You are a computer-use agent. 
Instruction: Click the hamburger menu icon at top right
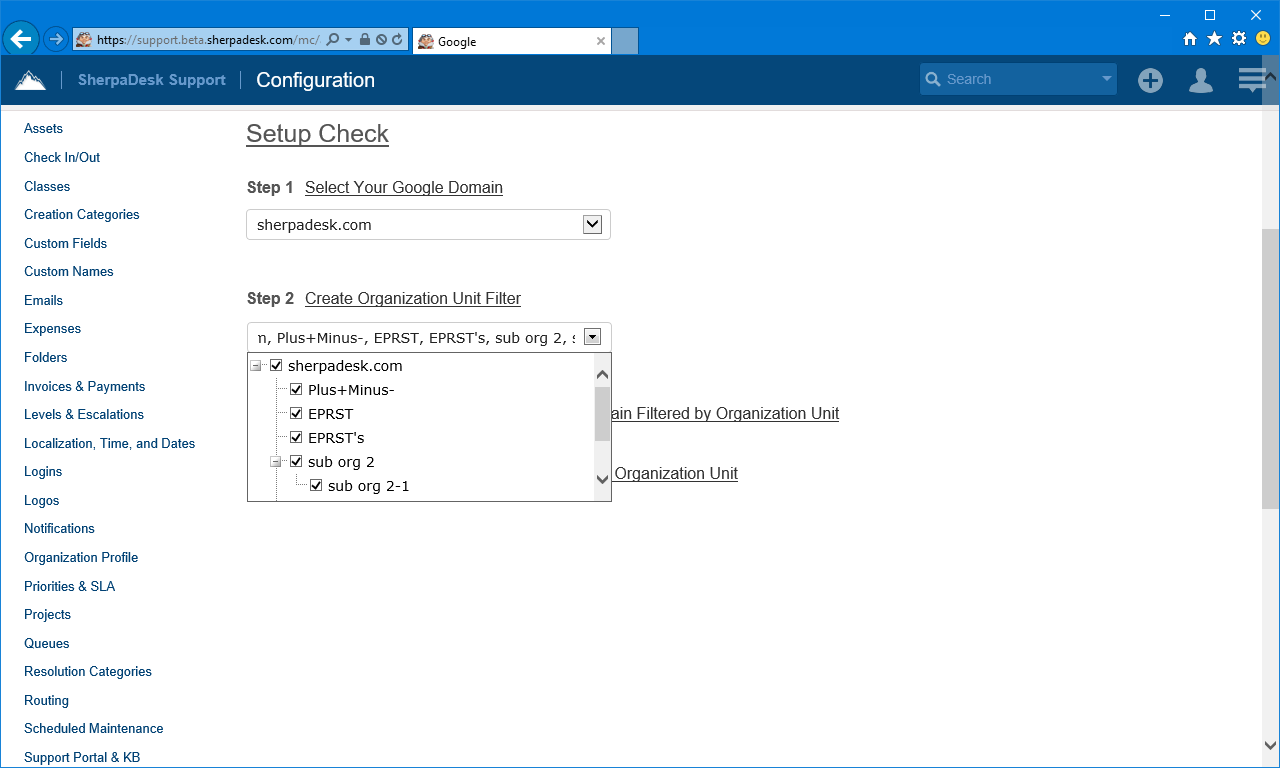pos(1251,78)
